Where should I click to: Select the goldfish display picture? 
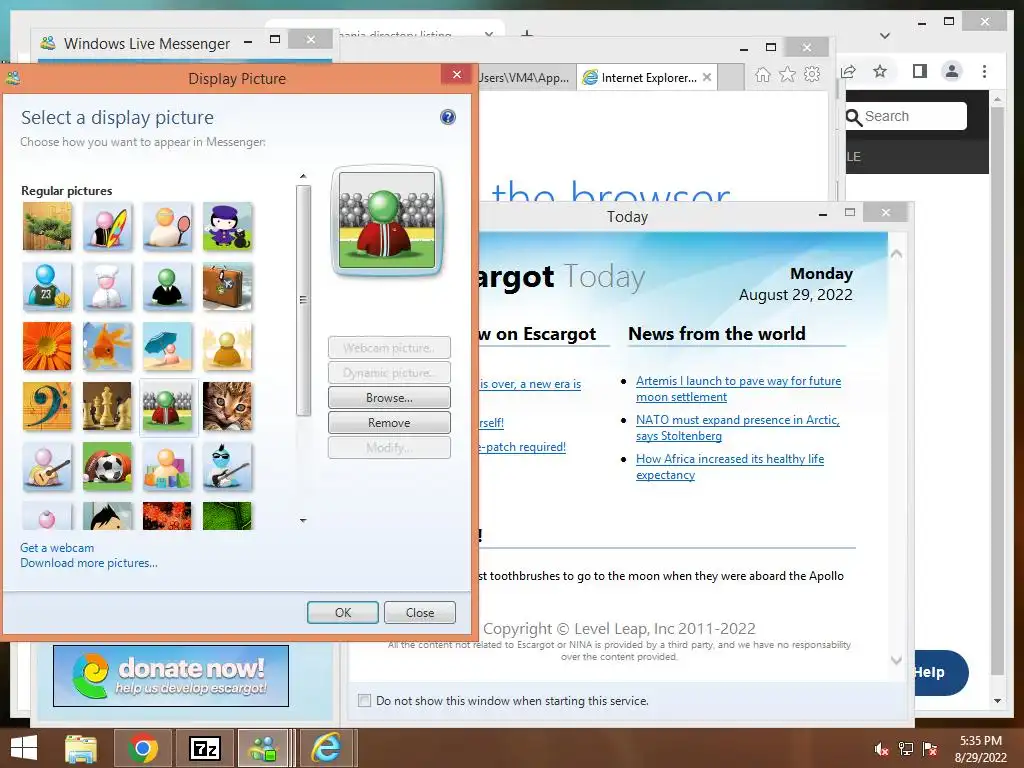(x=107, y=347)
